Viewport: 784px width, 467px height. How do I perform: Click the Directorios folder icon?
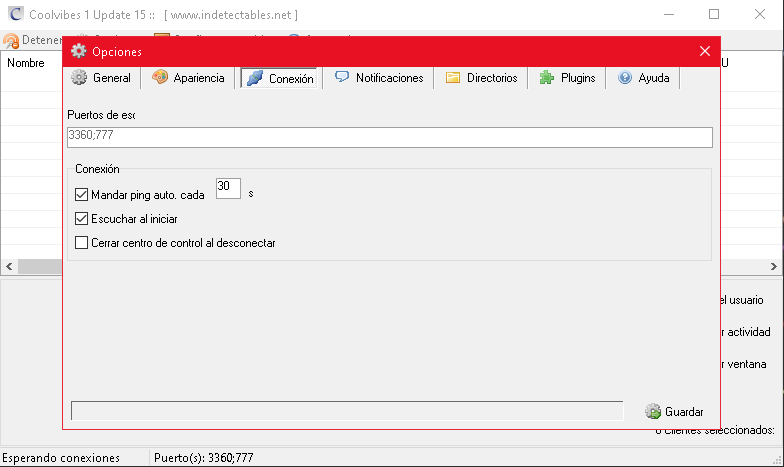click(x=453, y=78)
